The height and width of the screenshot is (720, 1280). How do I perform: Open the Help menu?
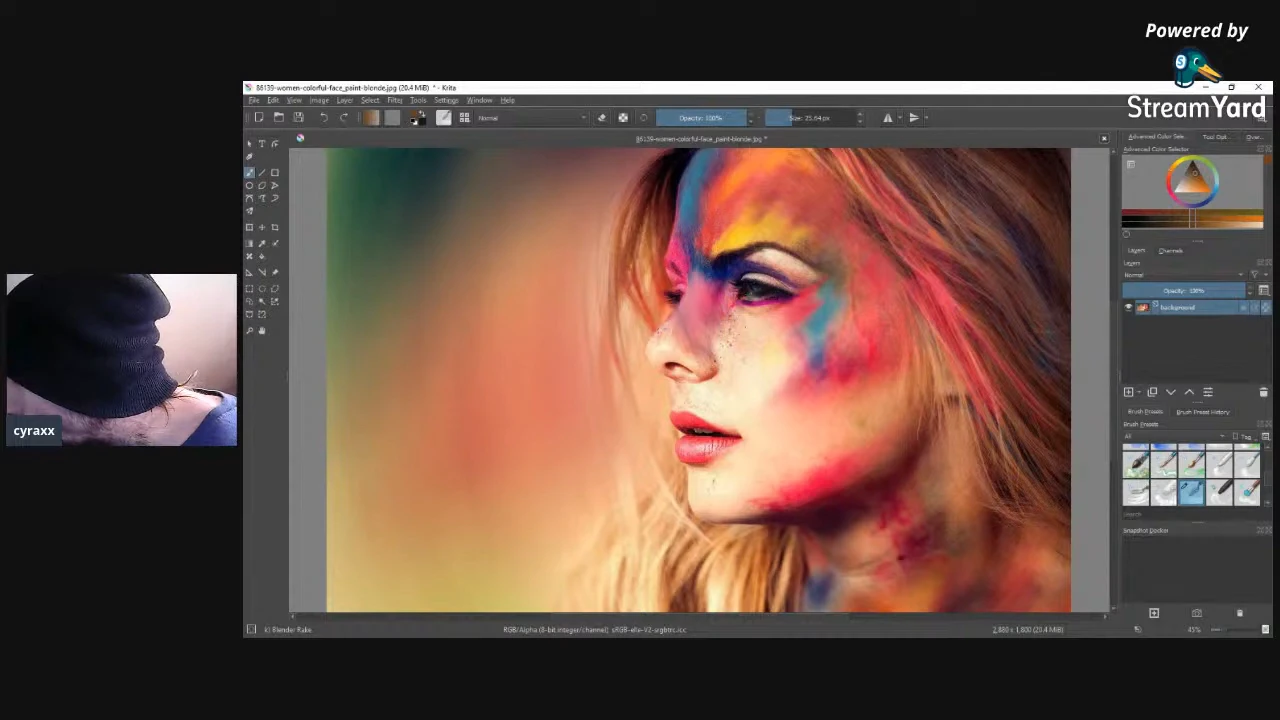(507, 100)
